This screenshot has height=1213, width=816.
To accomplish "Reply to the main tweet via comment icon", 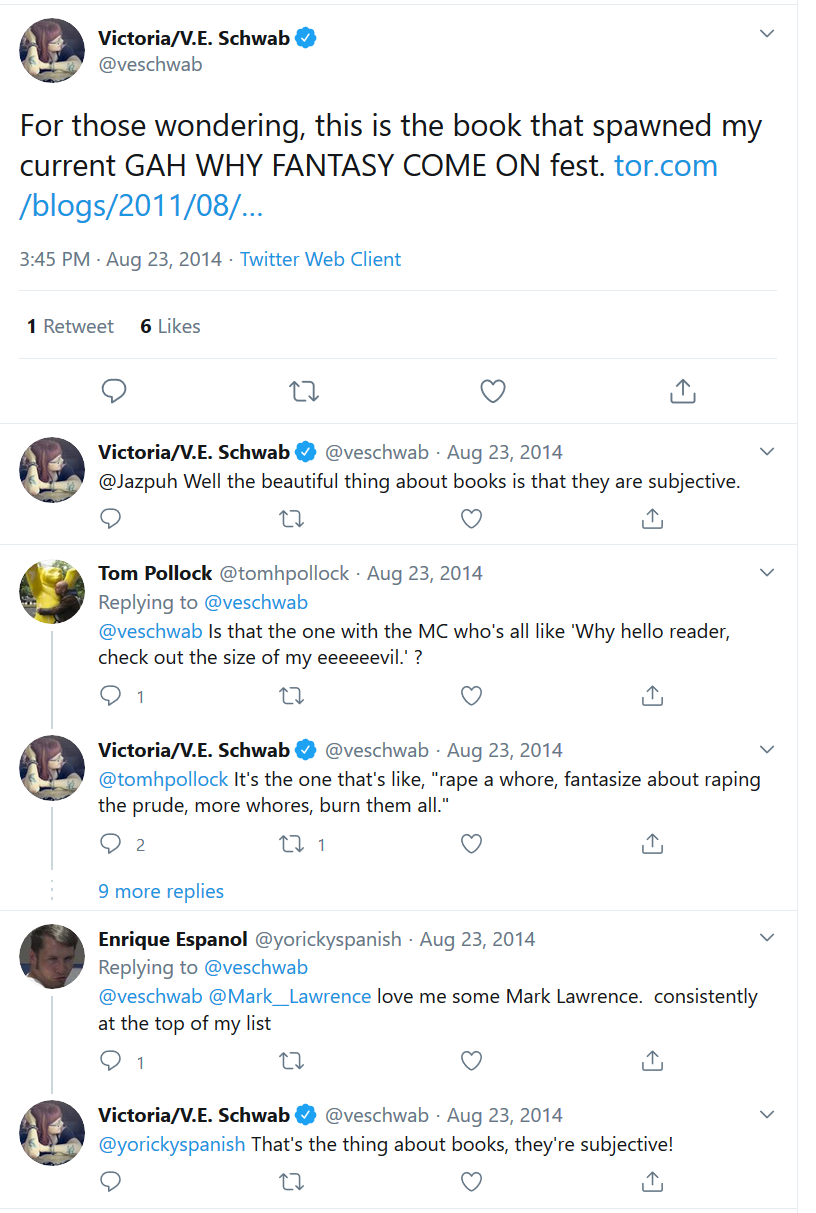I will pyautogui.click(x=114, y=391).
